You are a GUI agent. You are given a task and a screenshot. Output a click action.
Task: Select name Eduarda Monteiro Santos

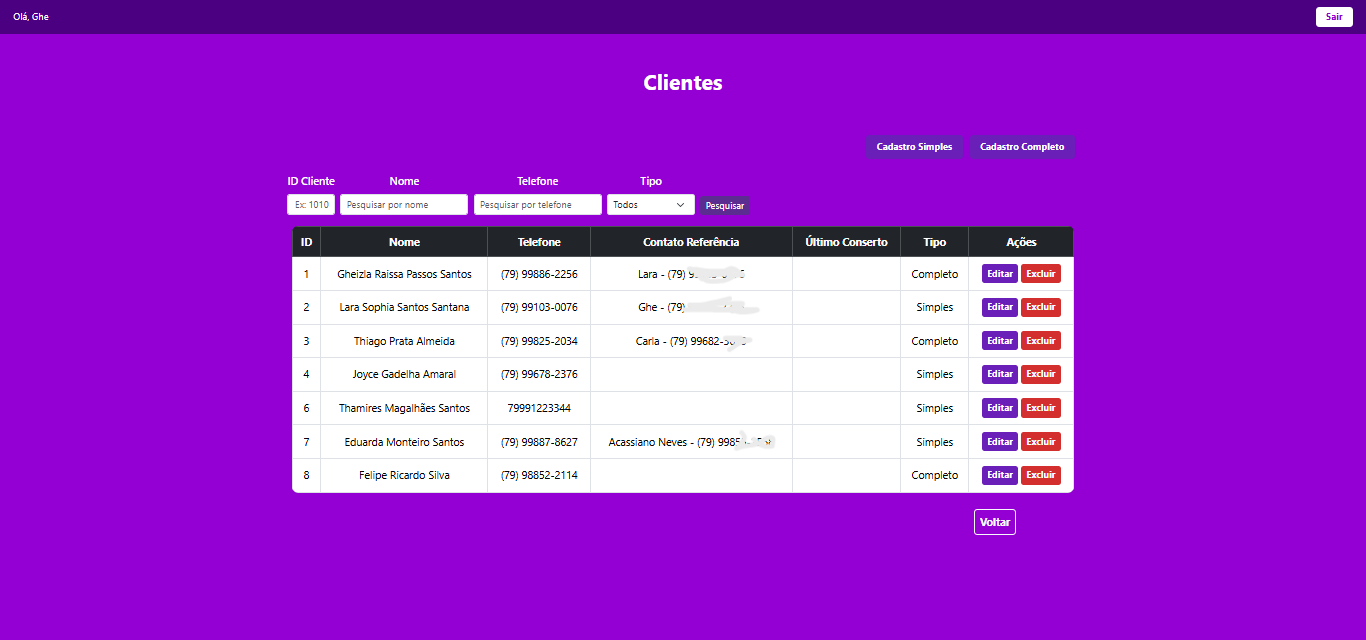pyautogui.click(x=404, y=442)
